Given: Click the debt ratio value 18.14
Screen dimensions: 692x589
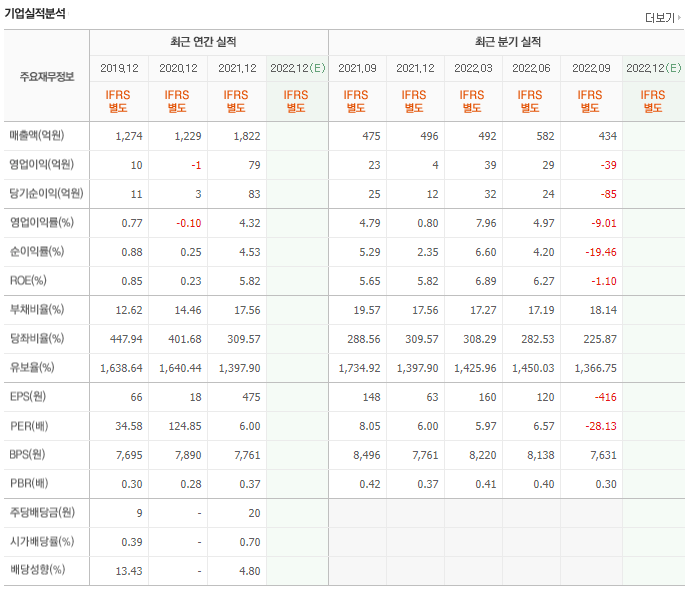Looking at the screenshot, I should tap(603, 311).
